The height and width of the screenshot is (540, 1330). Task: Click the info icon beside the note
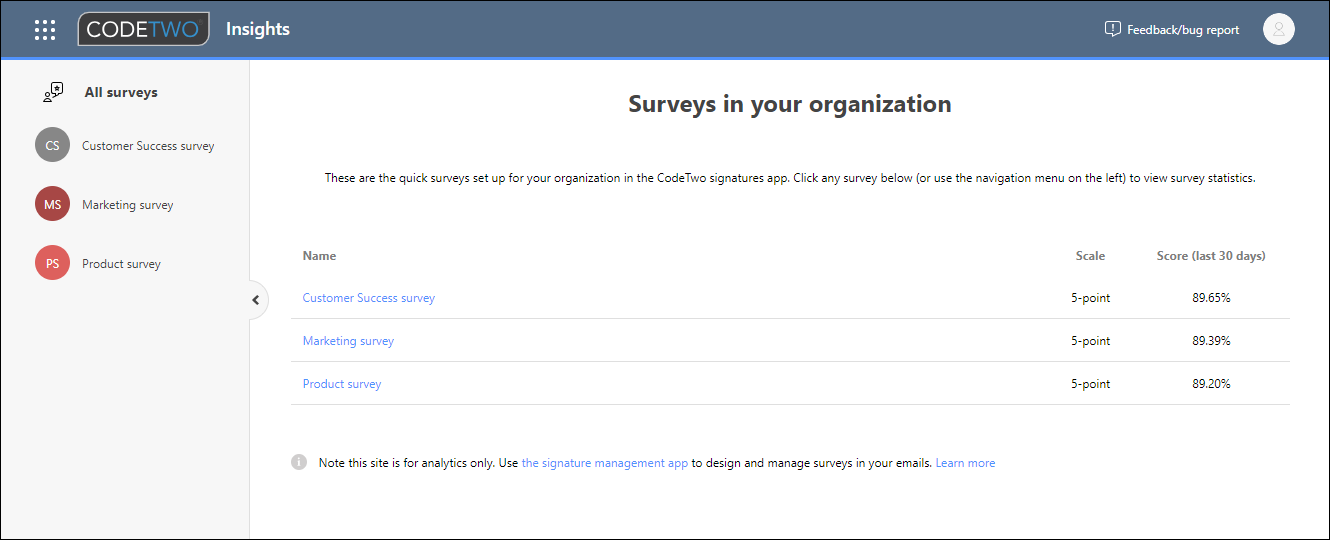(x=299, y=462)
